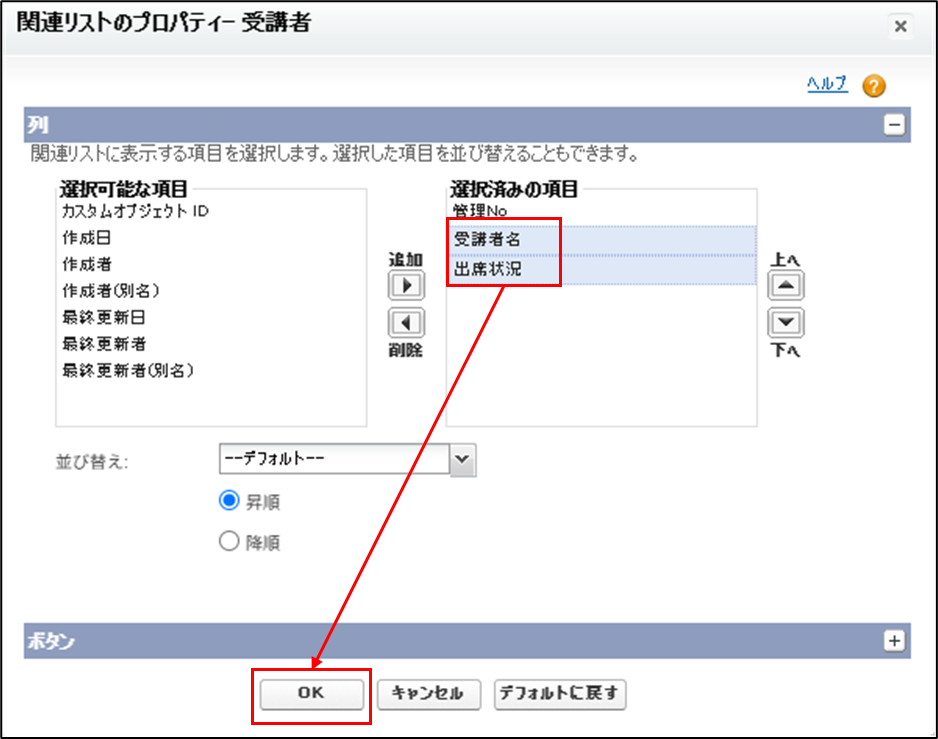Click the add (追加) right arrow button

[x=406, y=285]
